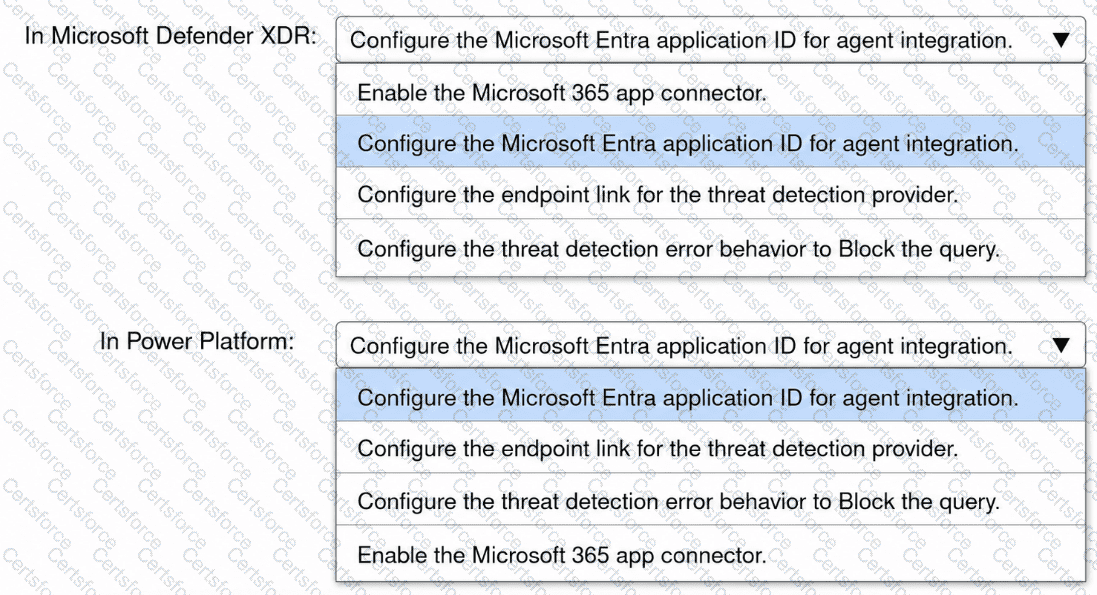Click the Power Platform combo box selected value
Image resolution: width=1097 pixels, height=595 pixels.
tap(681, 346)
